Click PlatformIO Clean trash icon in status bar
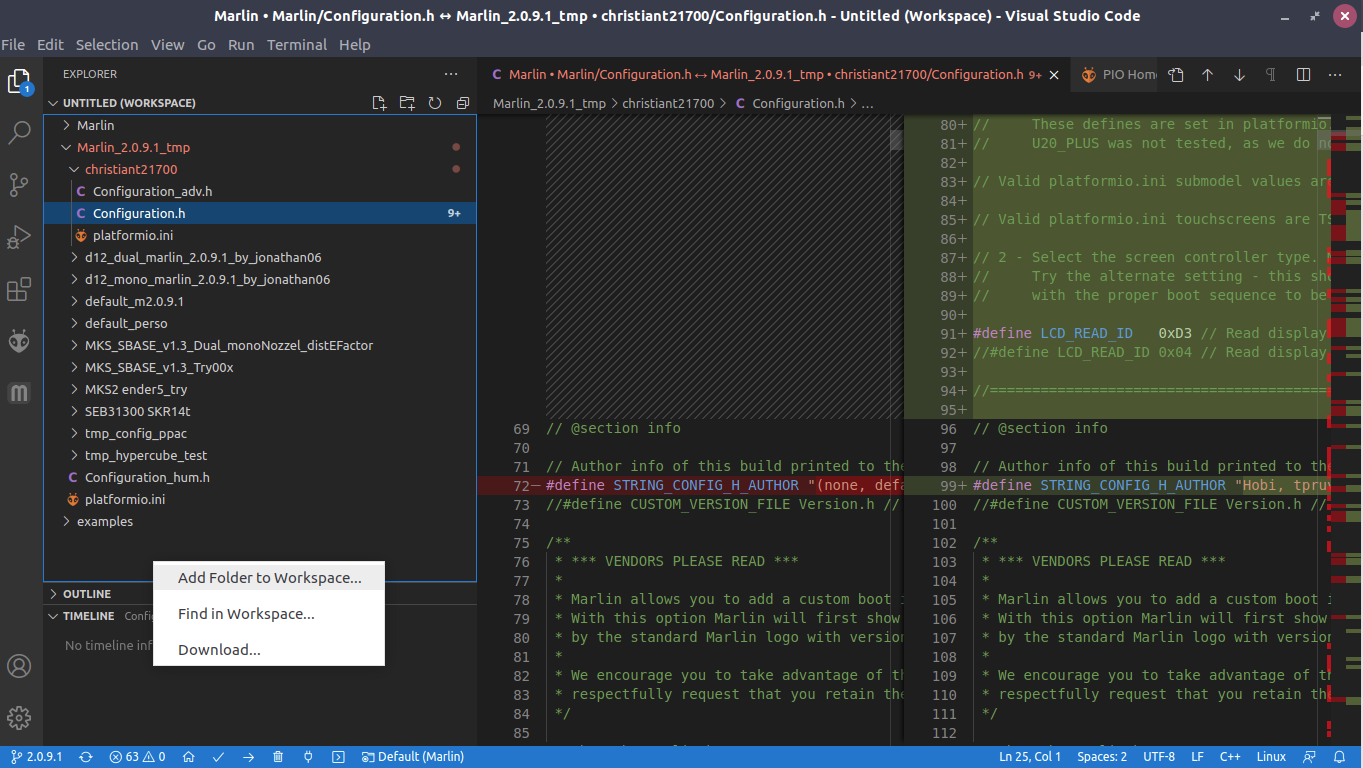 278,757
